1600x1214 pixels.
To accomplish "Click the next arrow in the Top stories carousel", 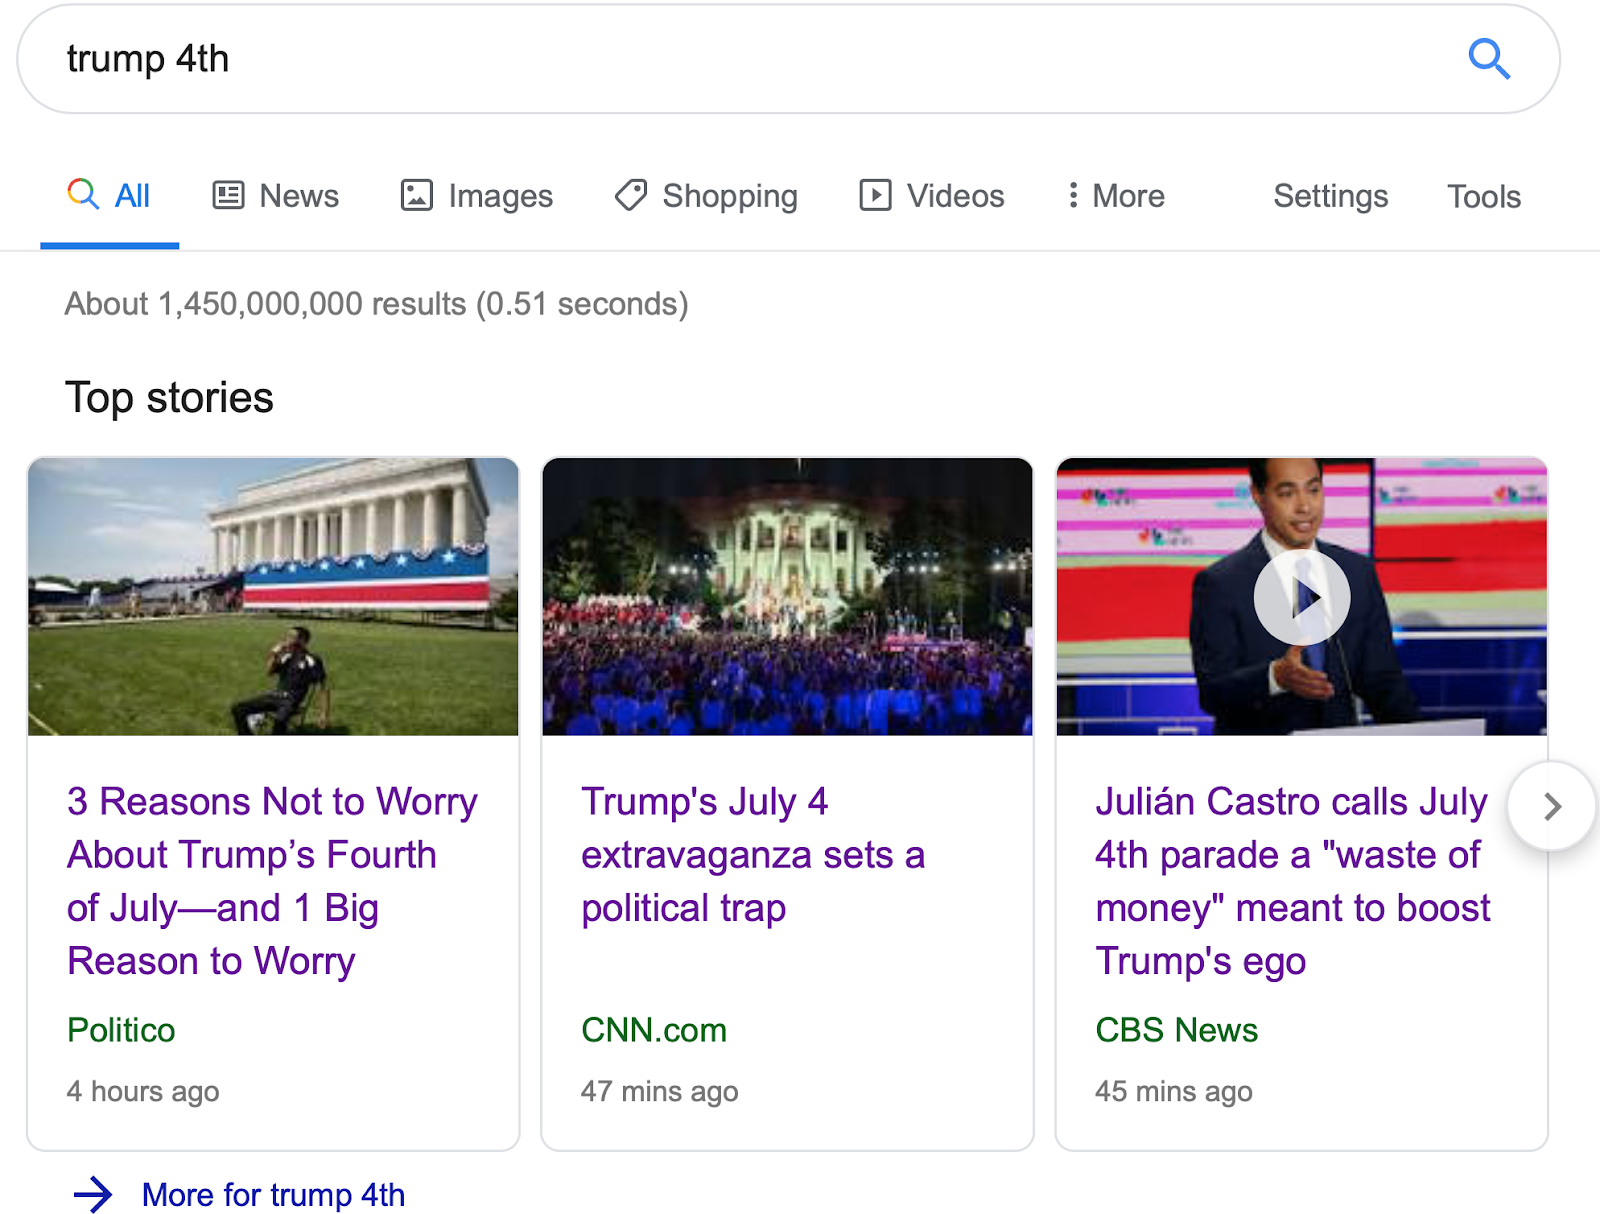I will tap(1552, 806).
